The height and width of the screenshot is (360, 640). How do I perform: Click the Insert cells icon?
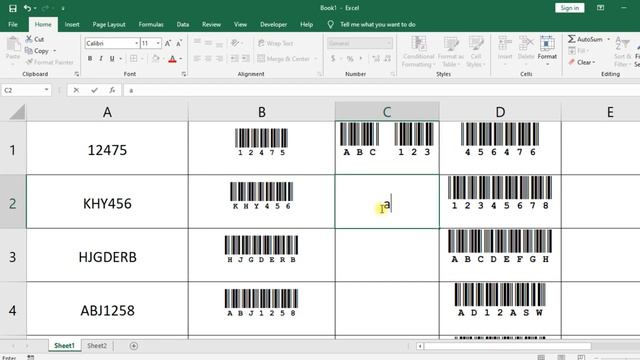click(505, 43)
